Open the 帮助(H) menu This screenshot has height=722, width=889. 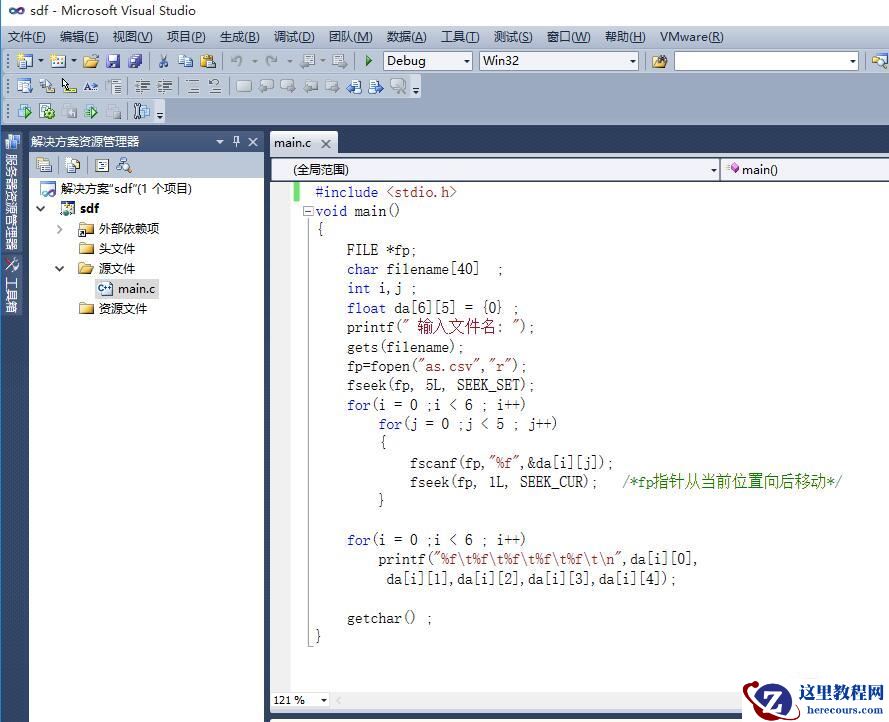click(x=625, y=37)
